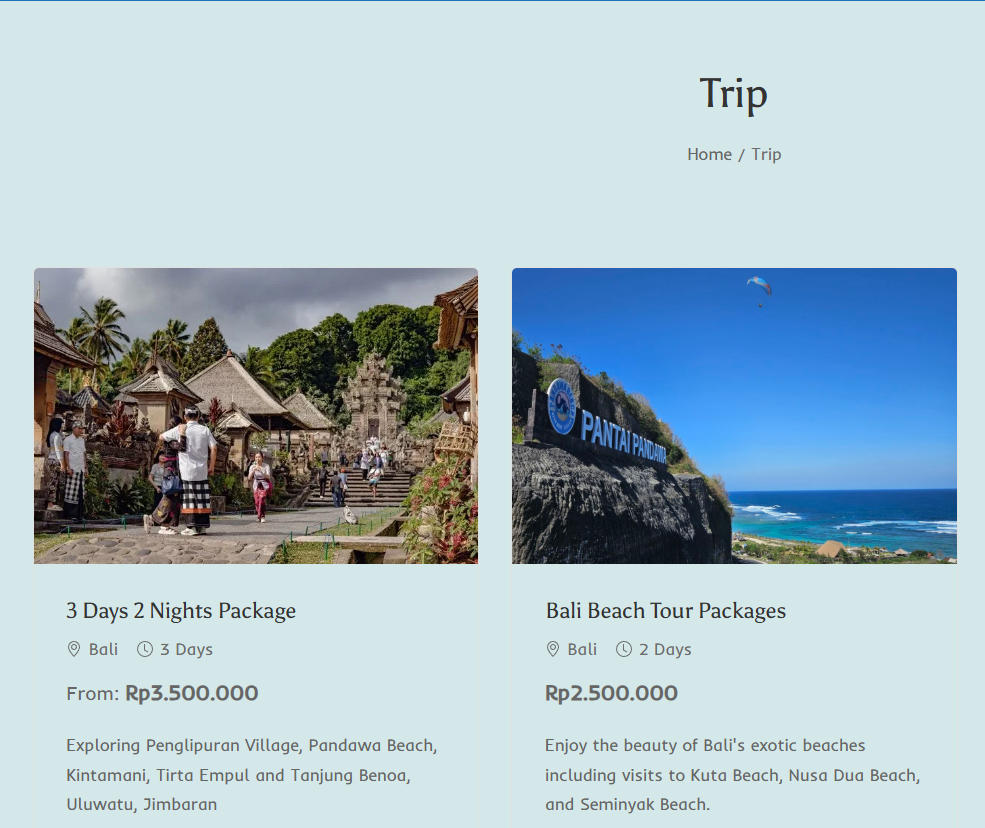The height and width of the screenshot is (828, 985).
Task: Click the 3 Days duration label
Action: point(186,650)
